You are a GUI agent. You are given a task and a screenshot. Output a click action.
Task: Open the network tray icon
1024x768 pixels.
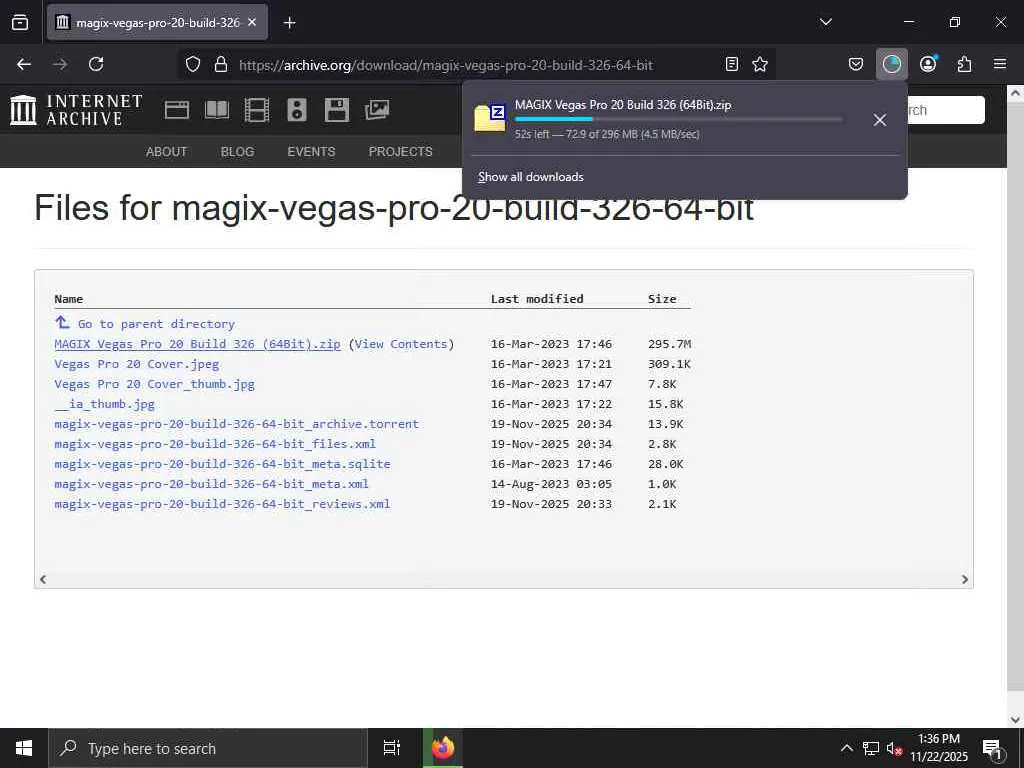pyautogui.click(x=871, y=748)
